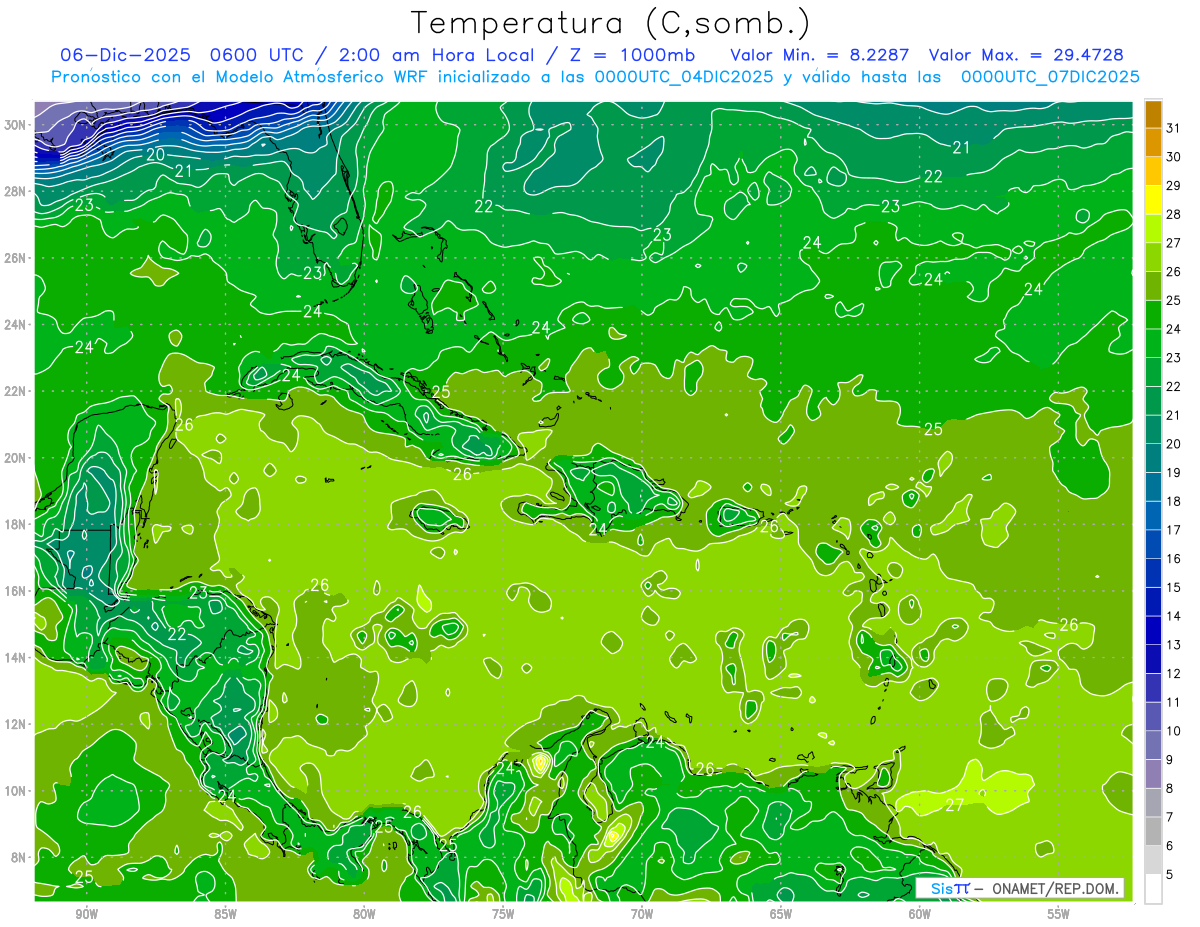
Task: Click the 70W longitude axis label
Action: (x=642, y=914)
